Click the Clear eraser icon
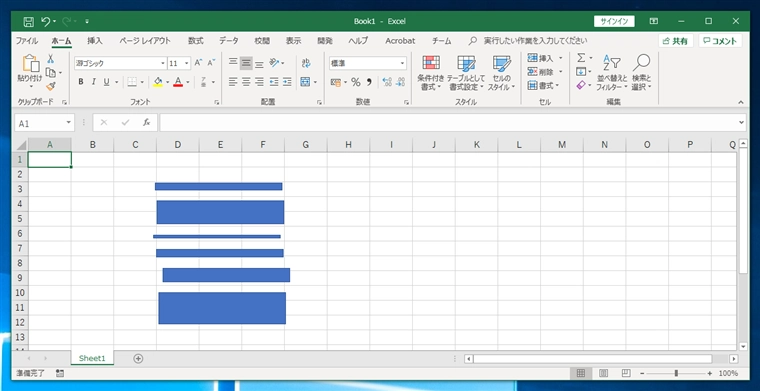Image resolution: width=760 pixels, height=391 pixels. tap(582, 85)
